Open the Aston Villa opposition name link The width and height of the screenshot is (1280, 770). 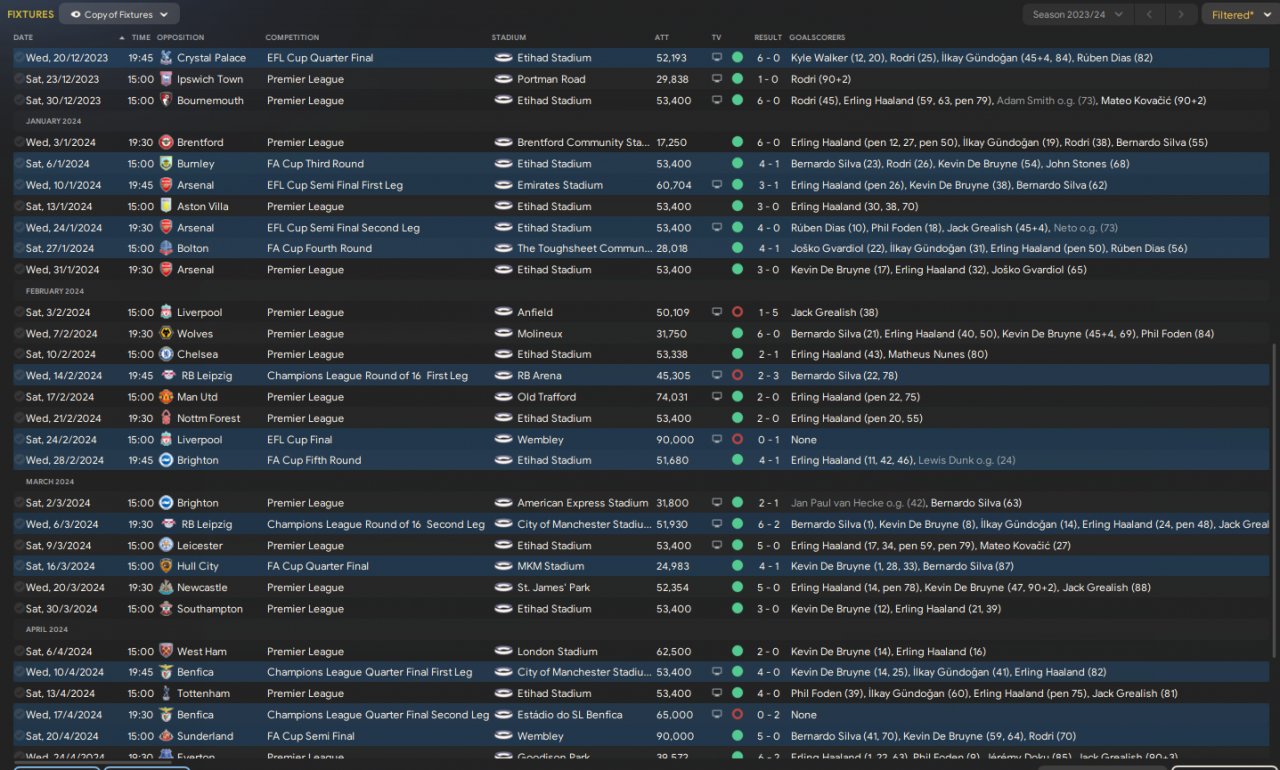tap(203, 206)
